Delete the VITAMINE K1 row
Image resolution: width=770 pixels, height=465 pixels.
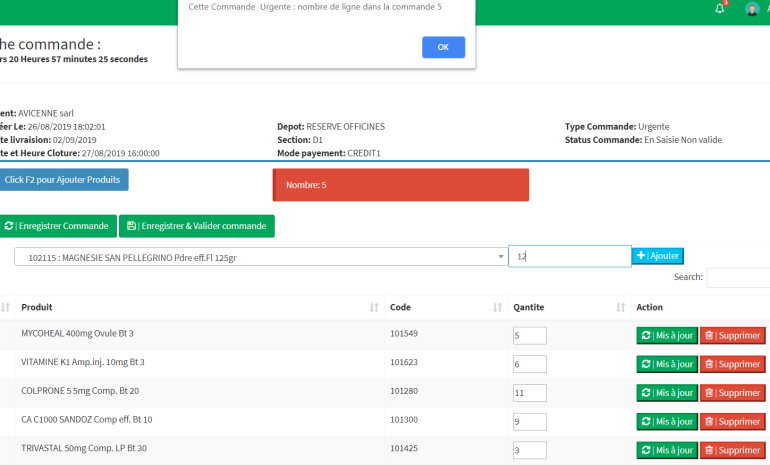(732, 364)
